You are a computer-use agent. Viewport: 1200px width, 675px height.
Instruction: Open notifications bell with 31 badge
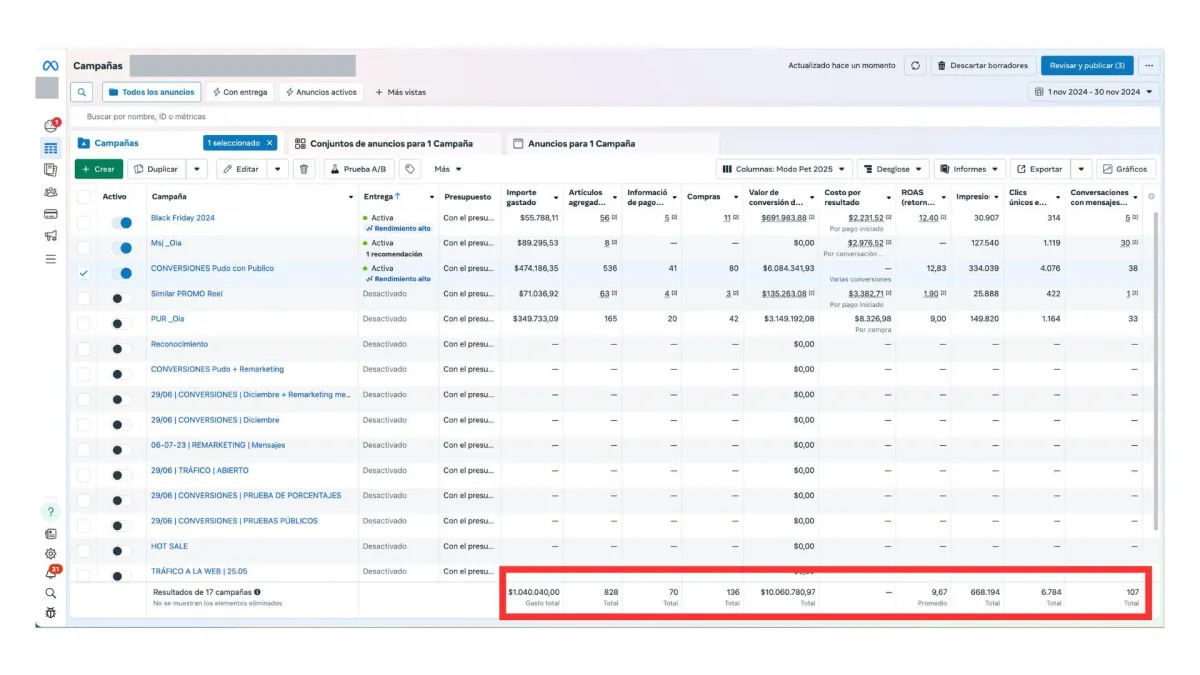[52, 573]
